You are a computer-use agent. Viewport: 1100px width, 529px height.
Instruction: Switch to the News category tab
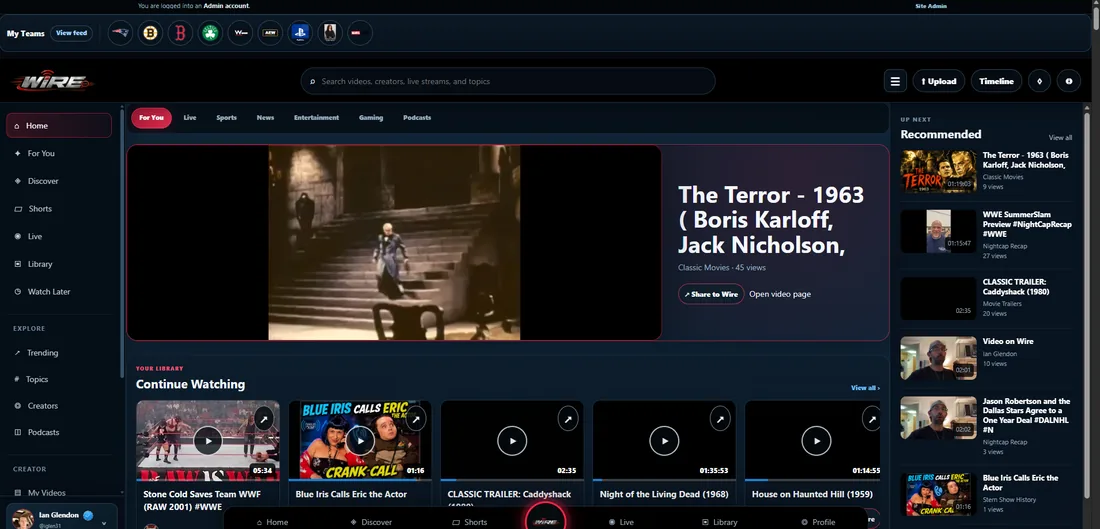(265, 118)
